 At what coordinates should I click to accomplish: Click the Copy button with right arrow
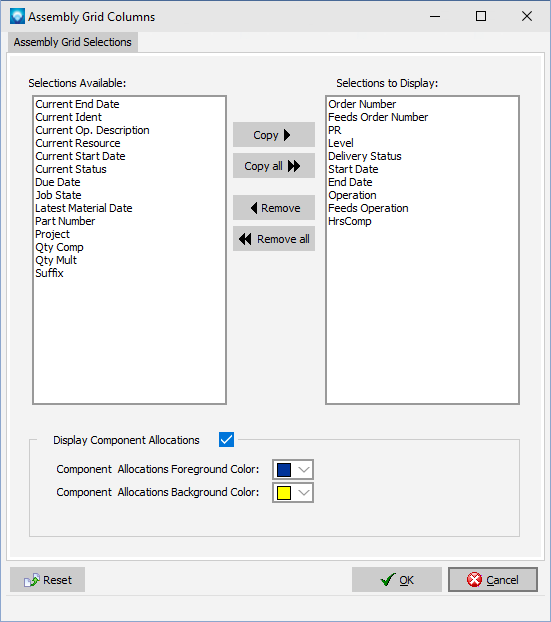(x=274, y=135)
